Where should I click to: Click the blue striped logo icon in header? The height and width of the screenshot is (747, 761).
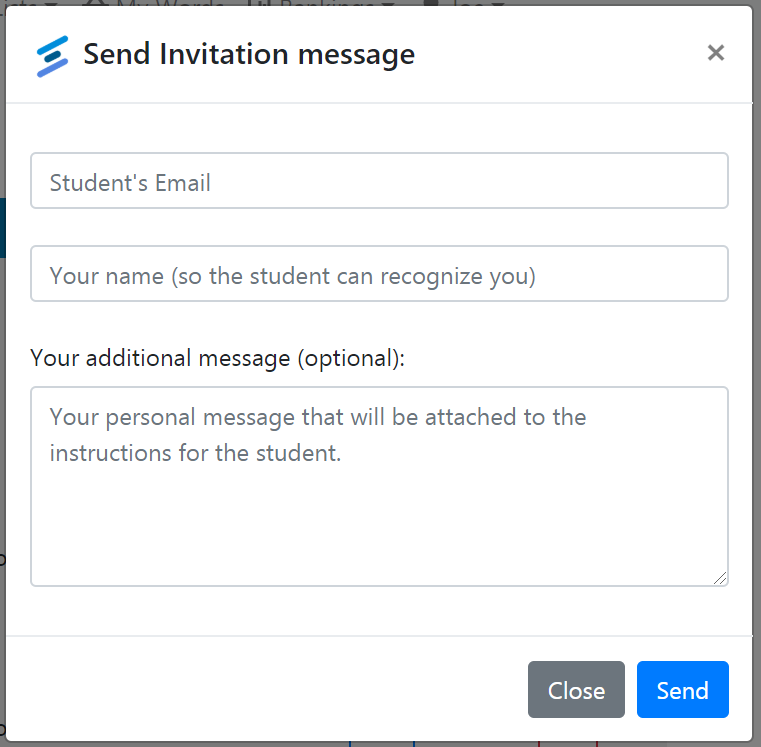tap(52, 56)
